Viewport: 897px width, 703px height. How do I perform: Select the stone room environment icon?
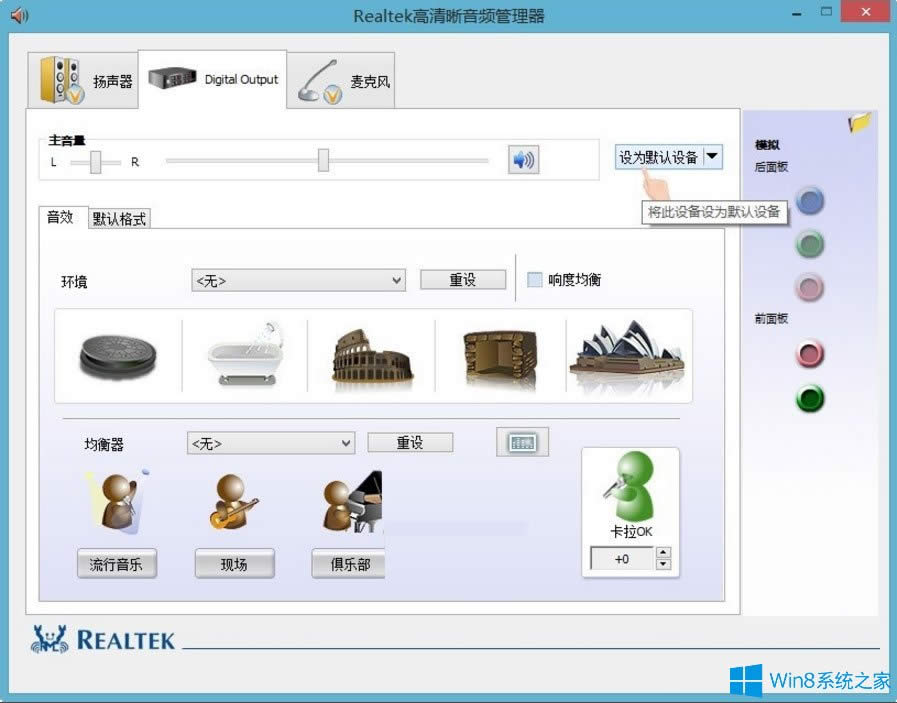tap(500, 357)
